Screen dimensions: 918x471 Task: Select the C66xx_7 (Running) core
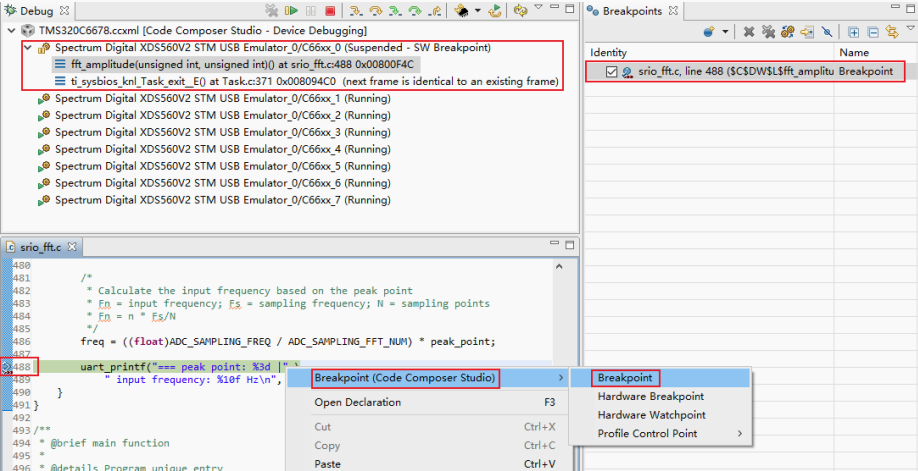pyautogui.click(x=214, y=200)
